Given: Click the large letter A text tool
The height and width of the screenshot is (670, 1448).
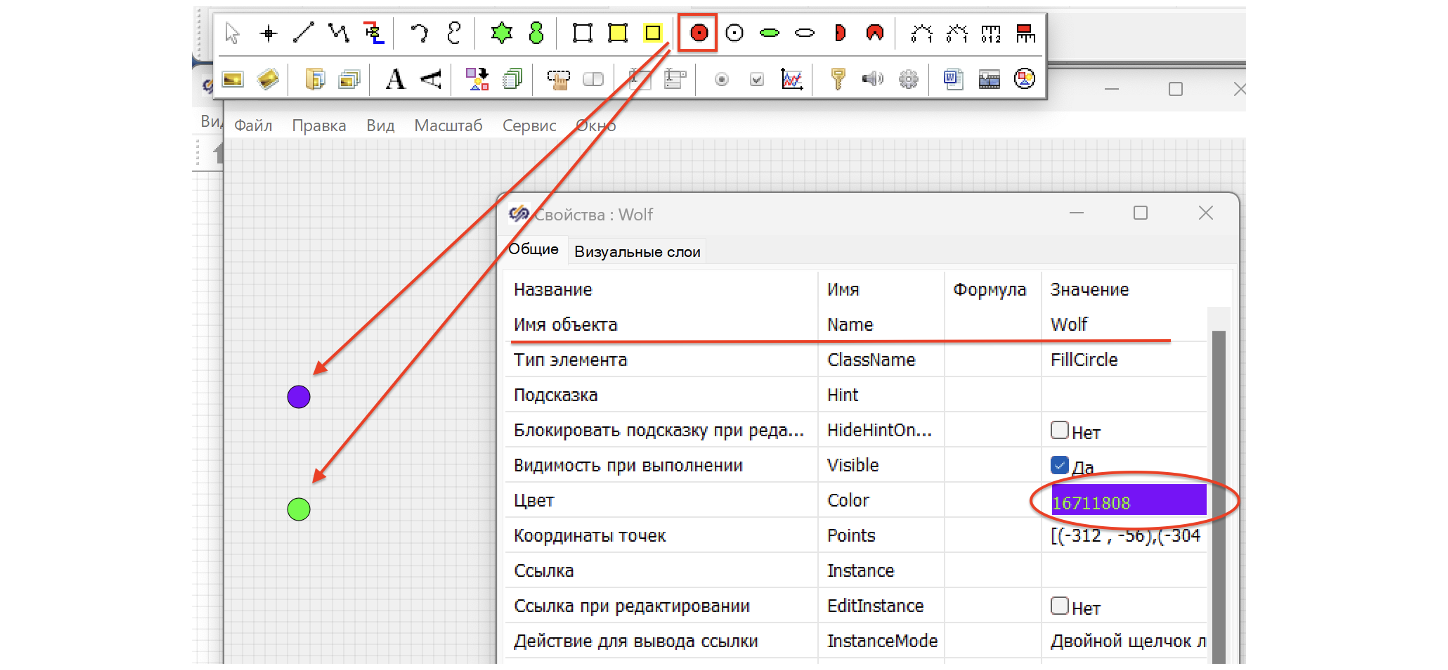Looking at the screenshot, I should pos(396,79).
